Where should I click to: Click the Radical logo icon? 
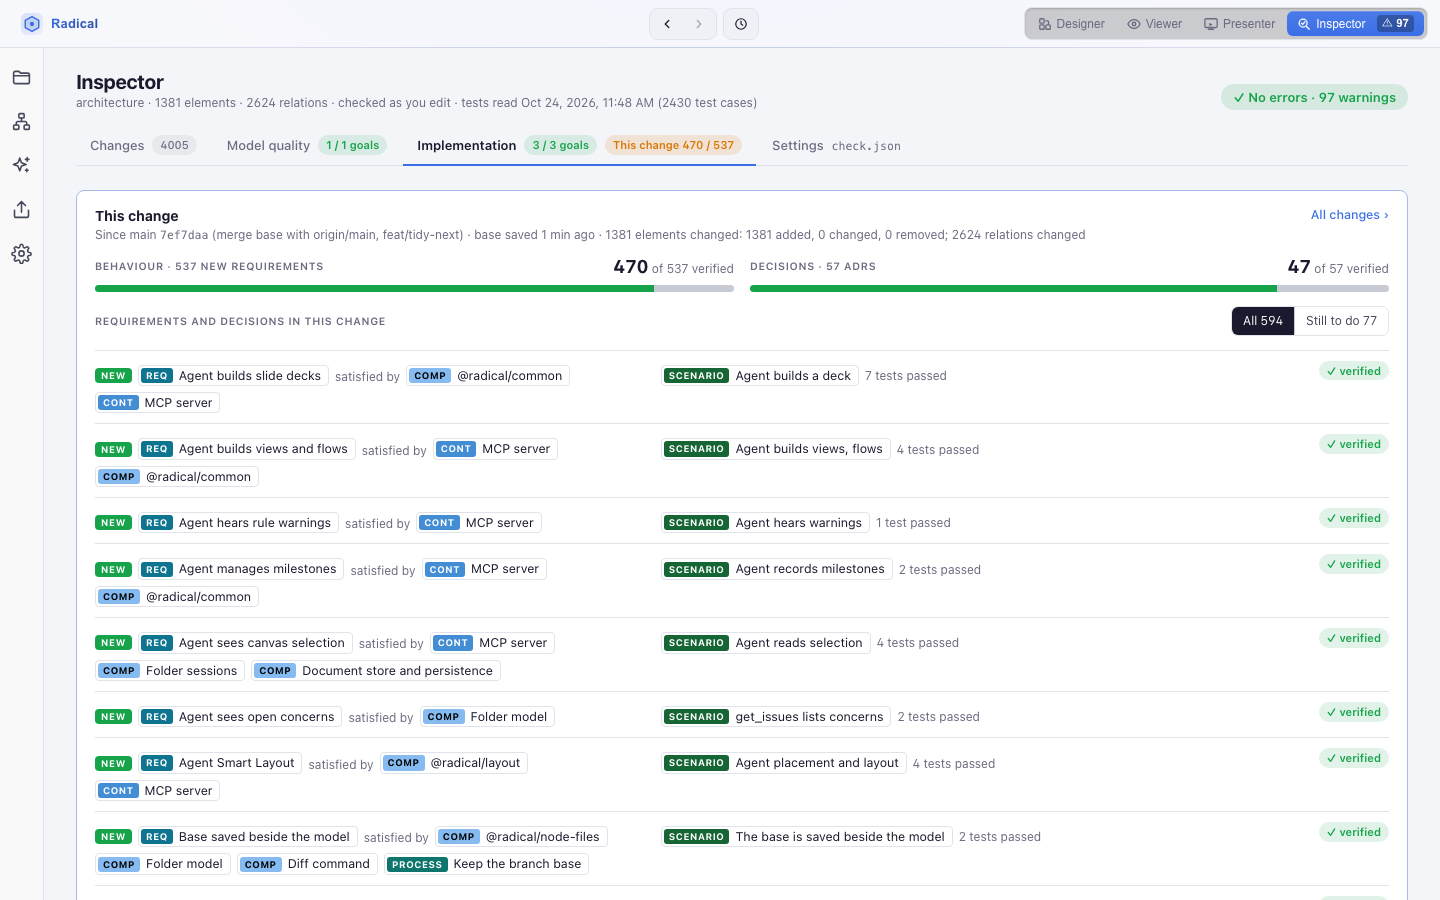click(31, 24)
